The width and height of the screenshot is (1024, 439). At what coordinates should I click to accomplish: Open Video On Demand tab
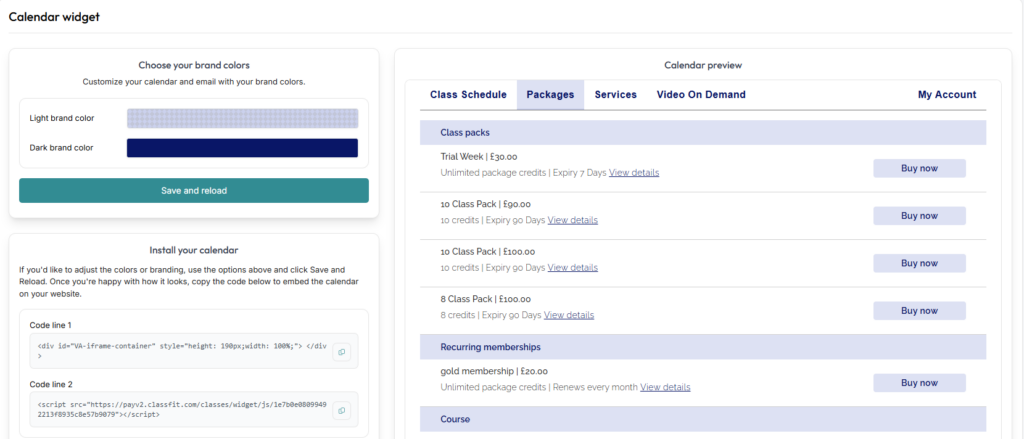tap(701, 95)
